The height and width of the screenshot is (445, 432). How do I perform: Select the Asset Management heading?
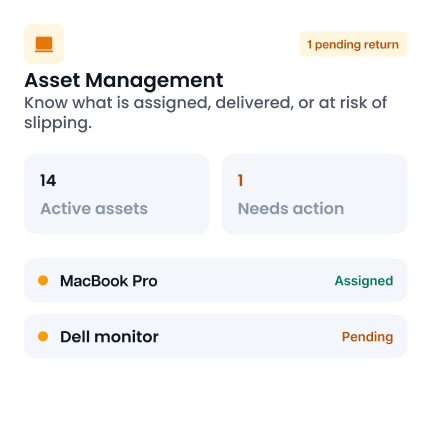[x=124, y=80]
